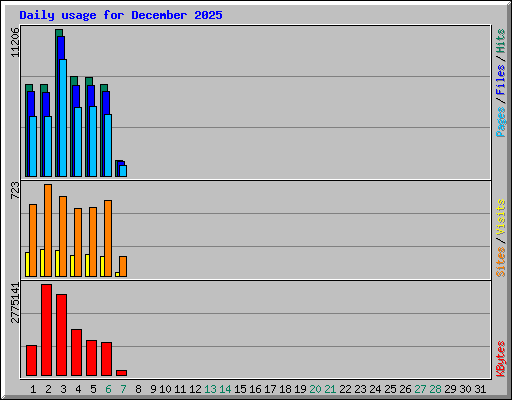Click the day 3 orange sites bar
The height and width of the screenshot is (400, 512).
63,236
